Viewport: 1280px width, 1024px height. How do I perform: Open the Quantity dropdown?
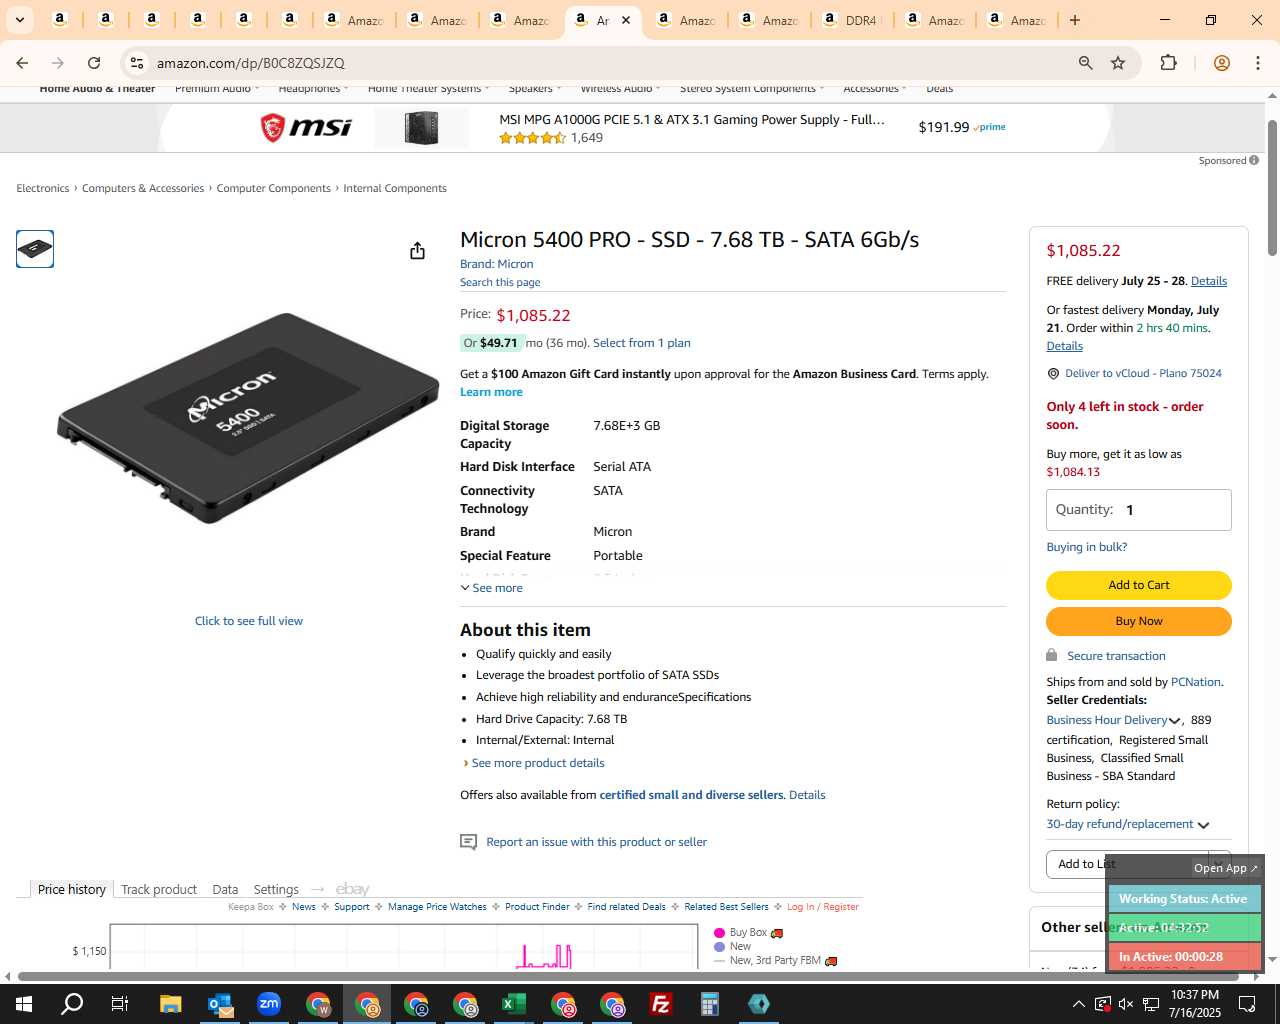click(x=1138, y=510)
